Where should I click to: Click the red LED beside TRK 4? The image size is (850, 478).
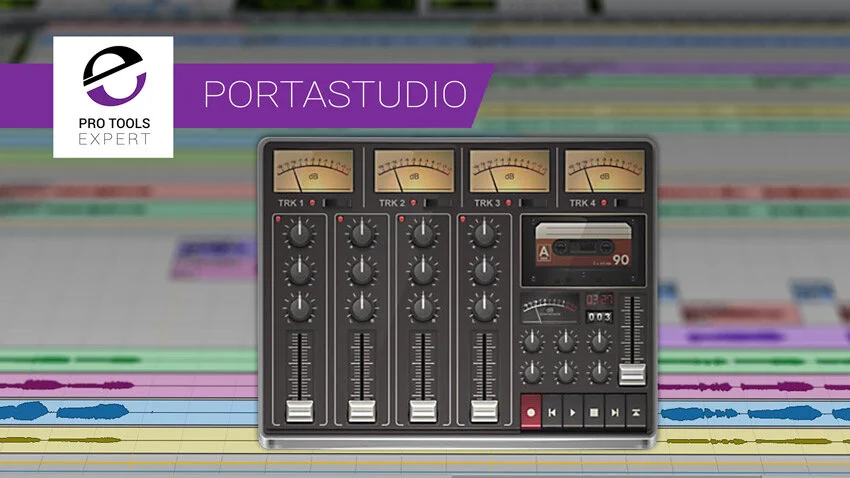pyautogui.click(x=604, y=203)
